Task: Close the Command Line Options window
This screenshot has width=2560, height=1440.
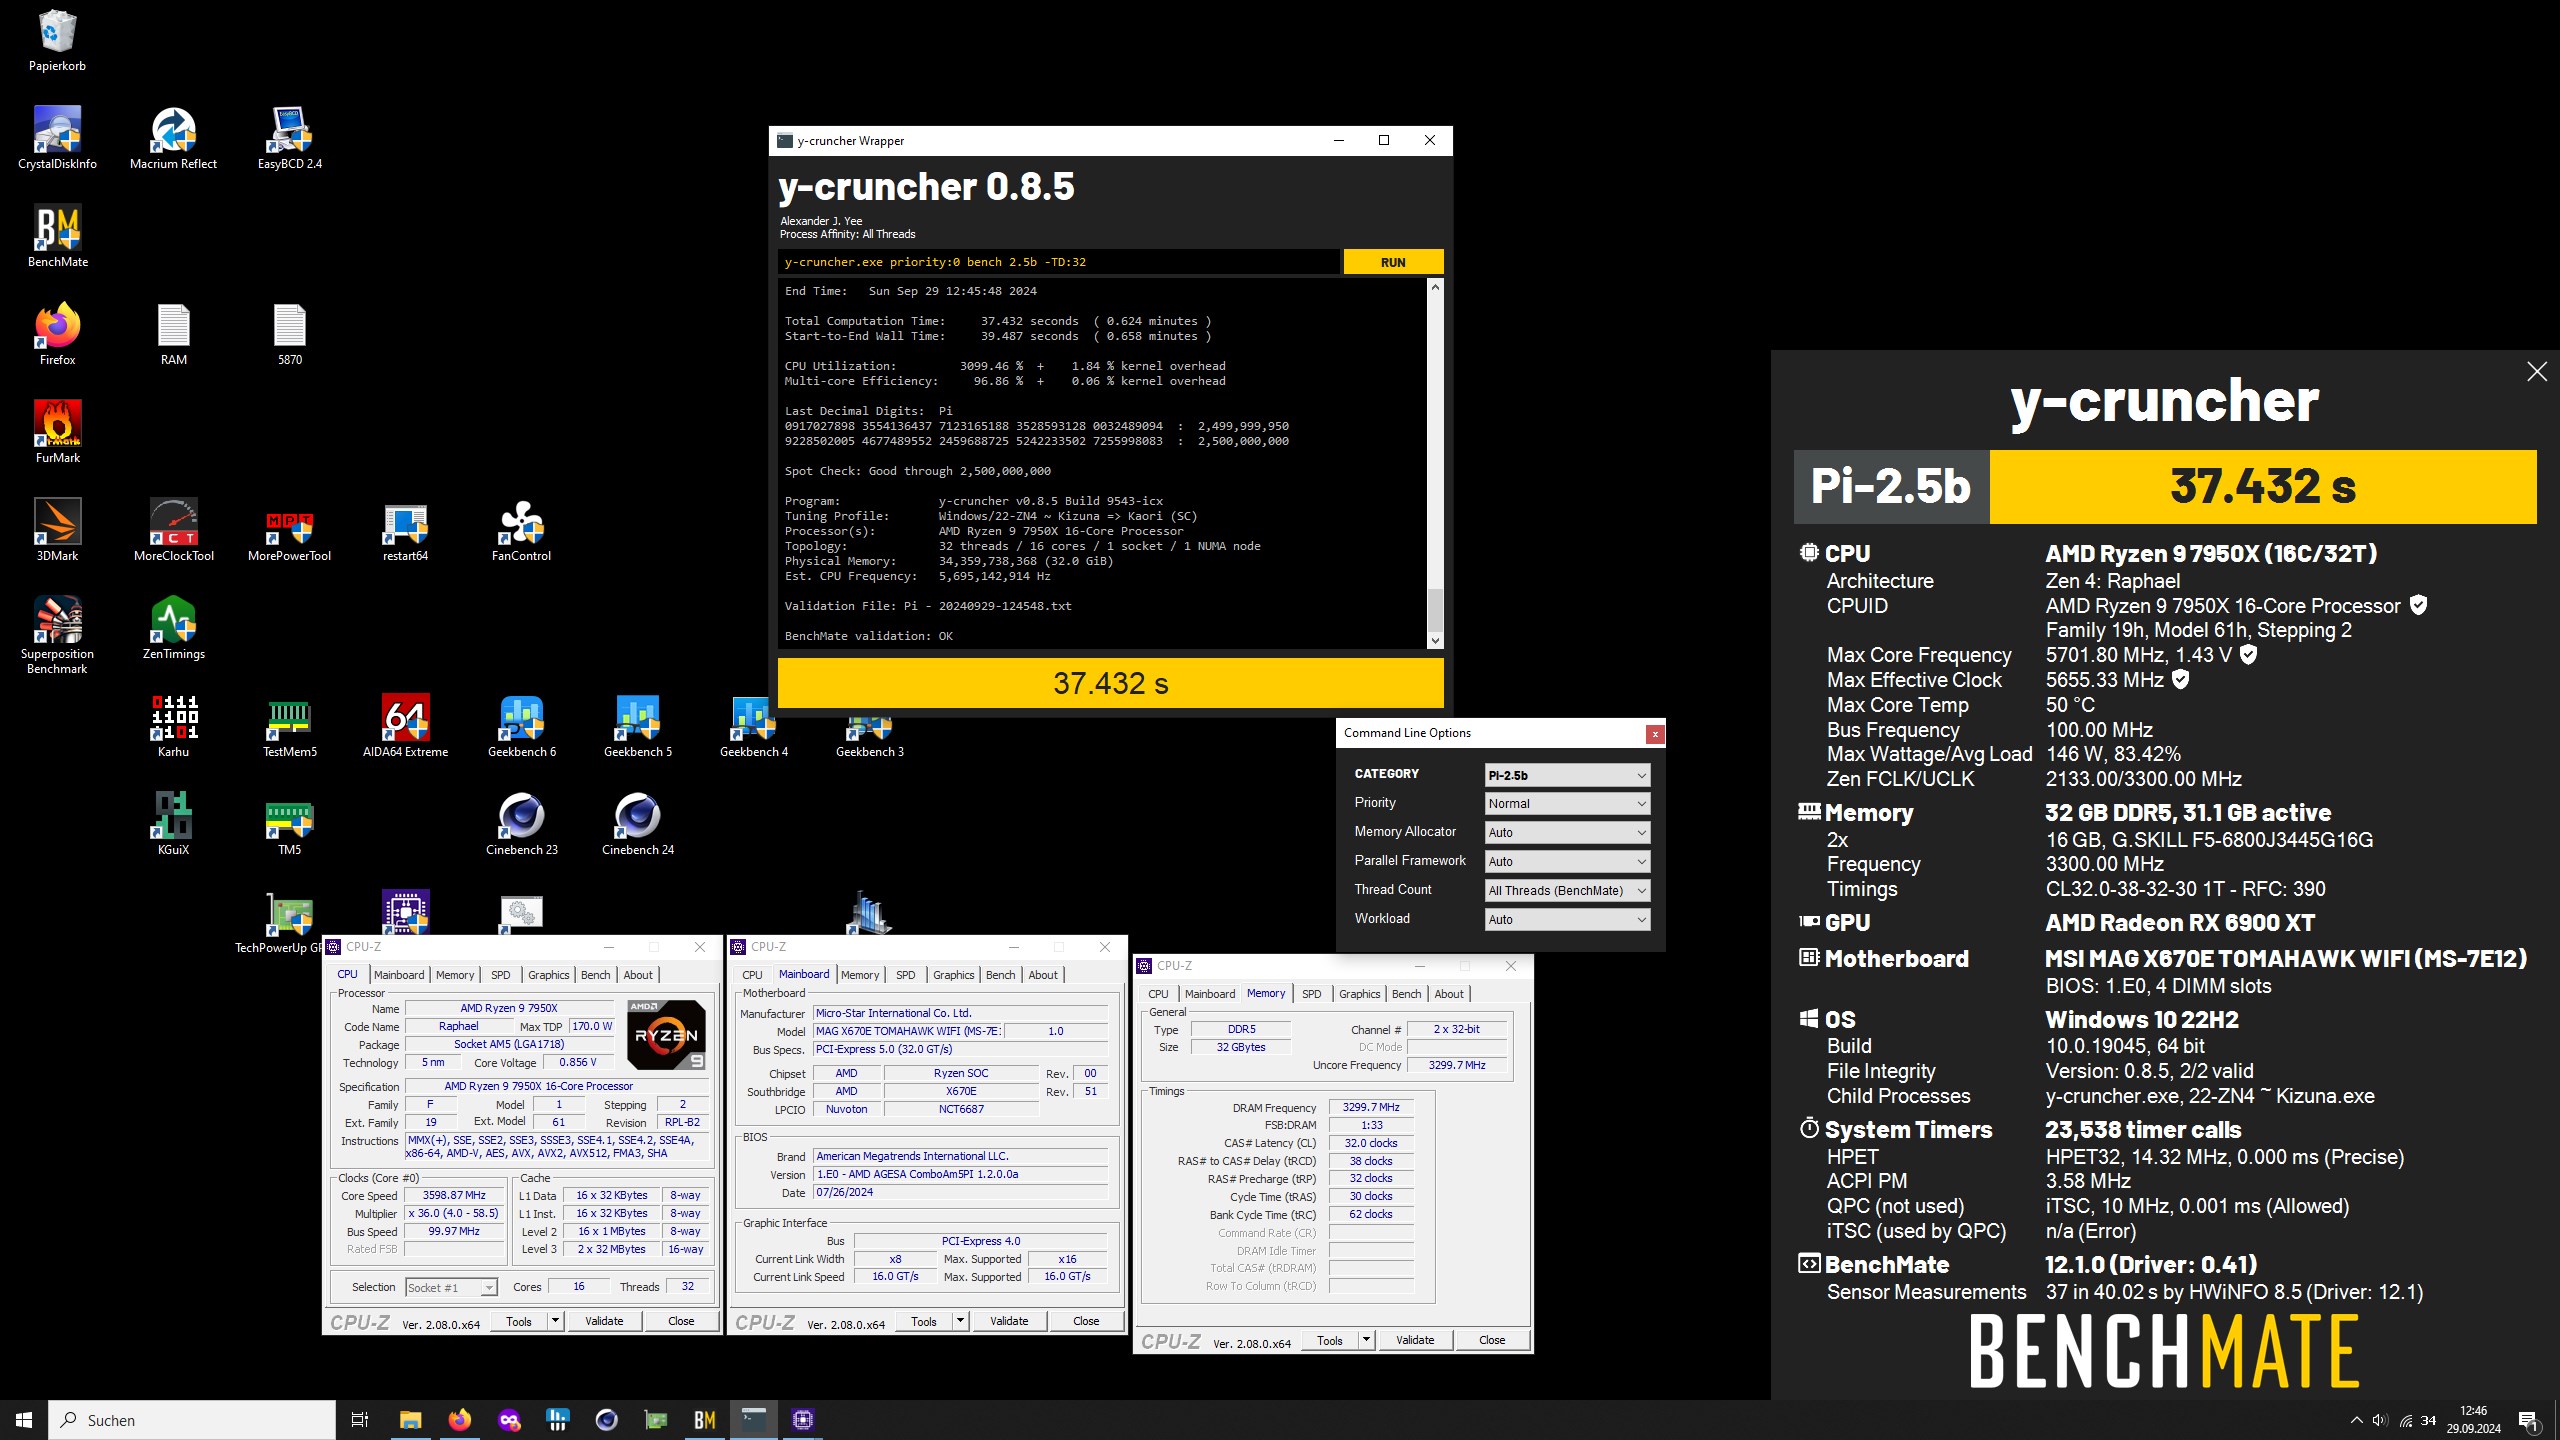Action: [1655, 734]
